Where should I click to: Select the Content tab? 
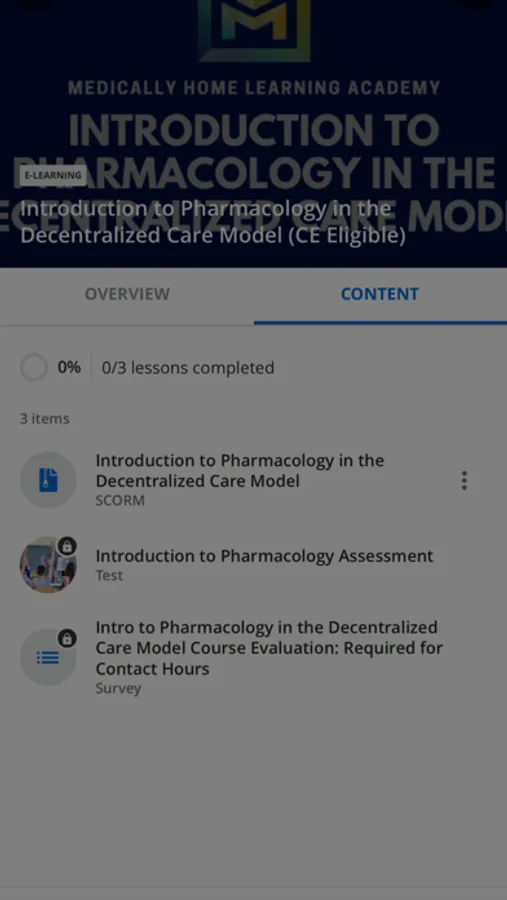pyautogui.click(x=380, y=294)
